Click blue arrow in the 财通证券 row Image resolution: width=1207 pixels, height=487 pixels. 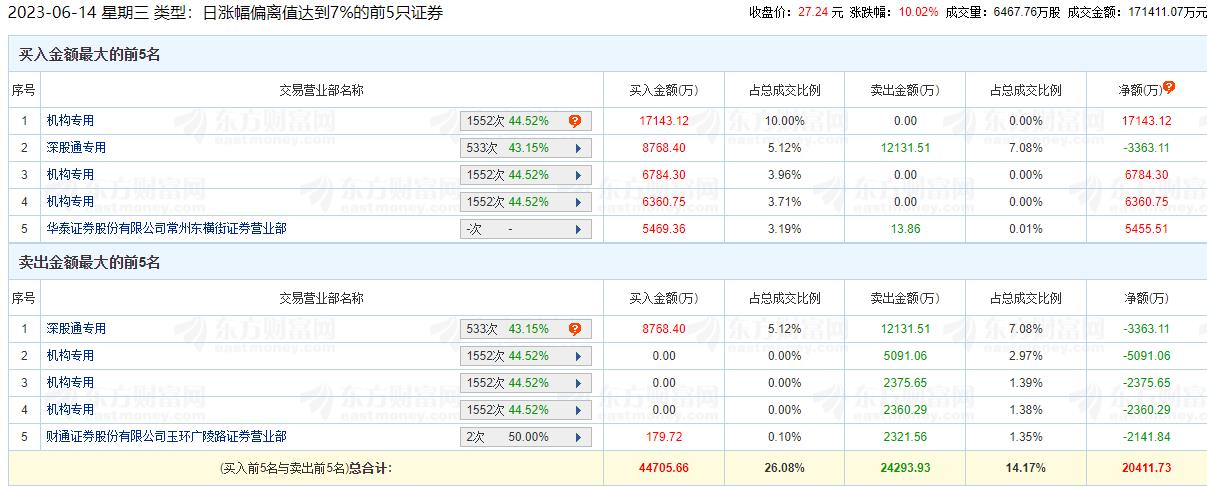point(578,437)
